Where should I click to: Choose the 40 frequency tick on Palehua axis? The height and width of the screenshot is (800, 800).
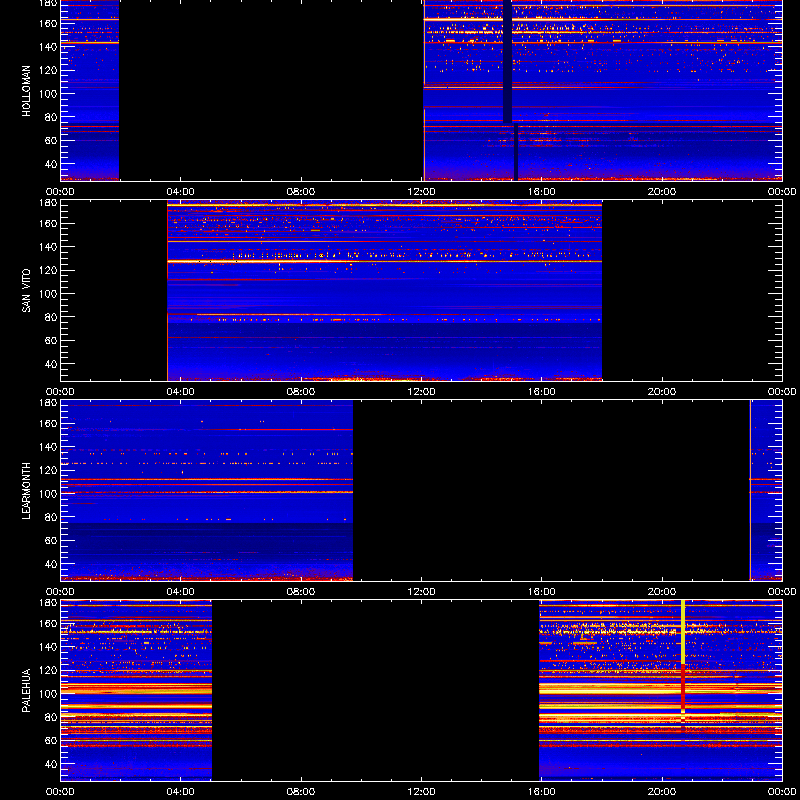pos(51,764)
